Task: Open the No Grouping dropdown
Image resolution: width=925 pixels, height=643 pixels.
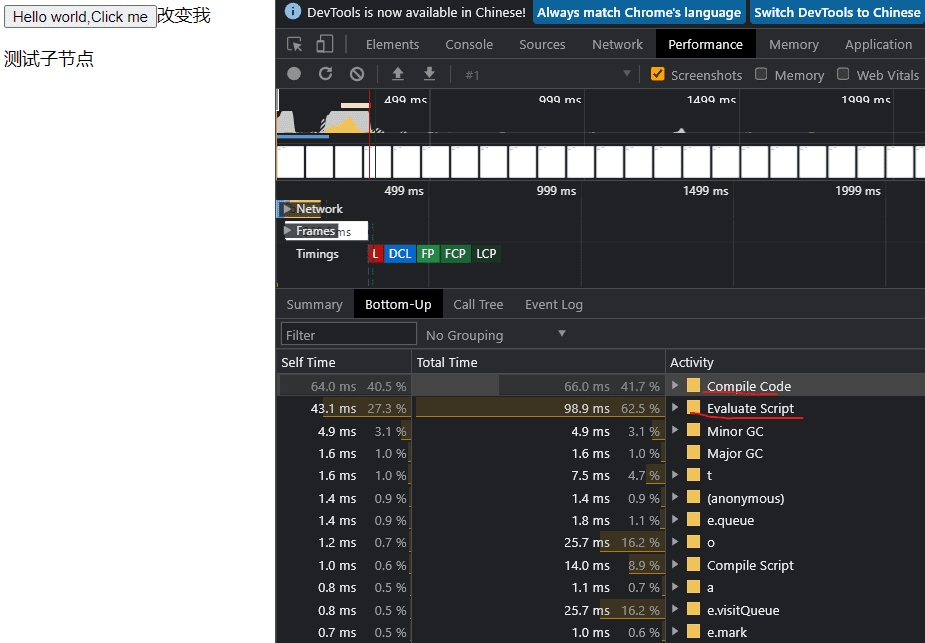Action: tap(496, 335)
